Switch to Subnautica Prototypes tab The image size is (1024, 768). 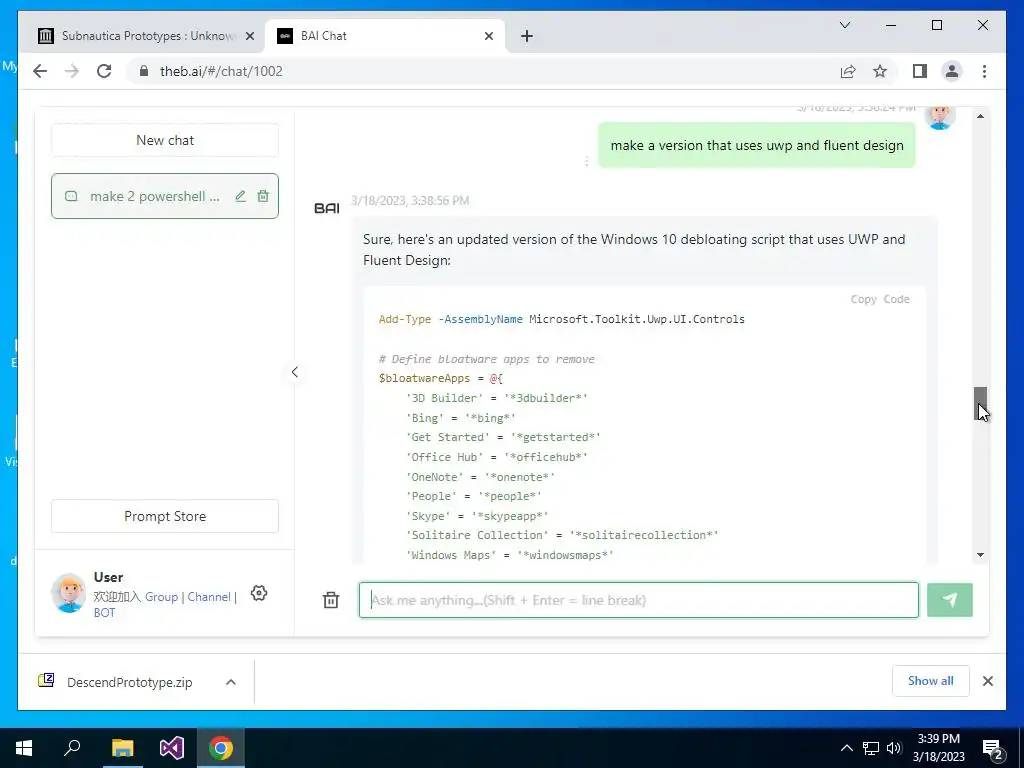coord(145,36)
